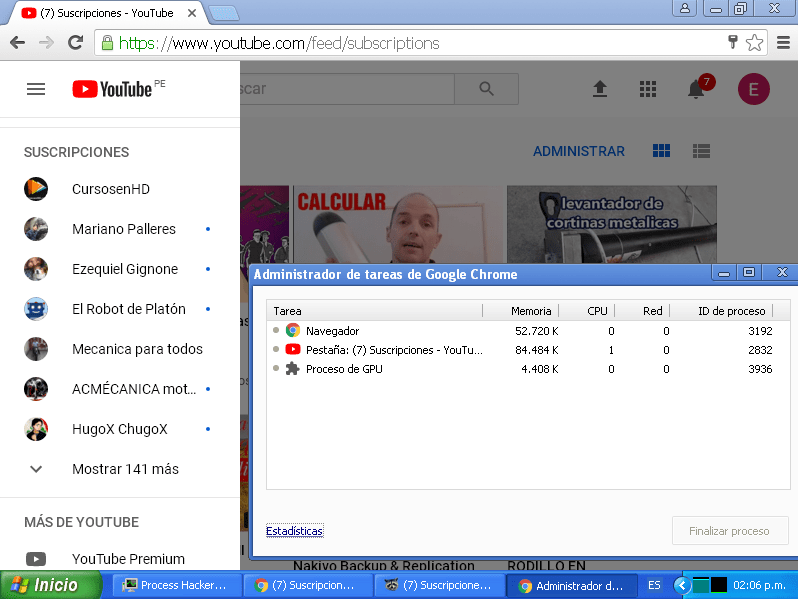Sort by the Memoria column header
Screen dimensions: 798x599
[521, 311]
